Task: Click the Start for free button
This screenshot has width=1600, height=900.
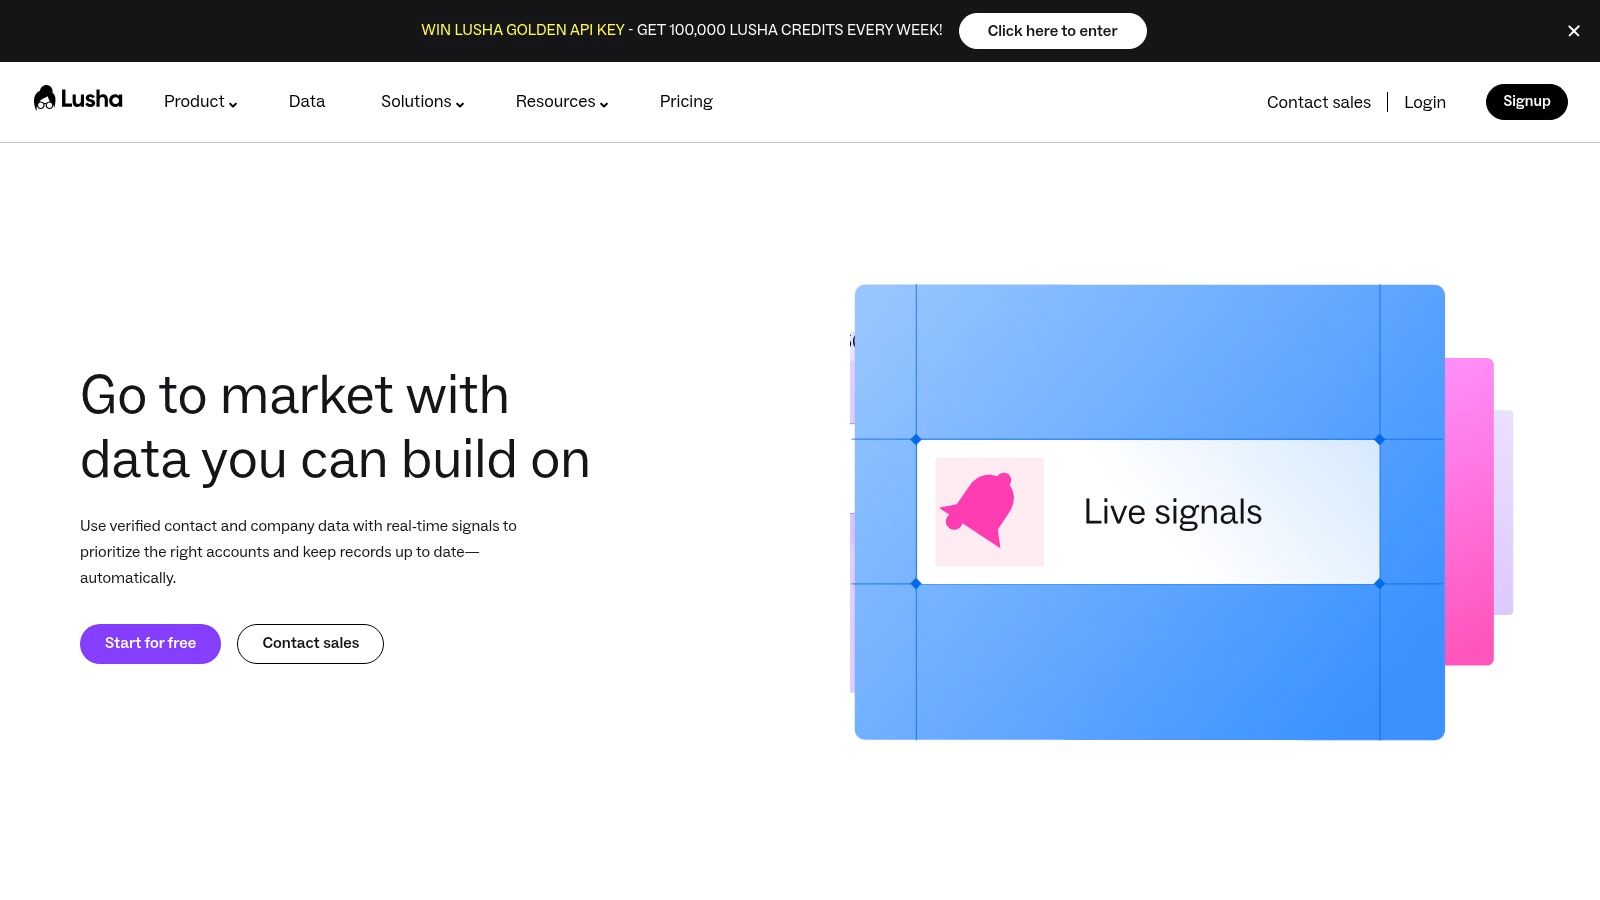Action: click(x=150, y=644)
